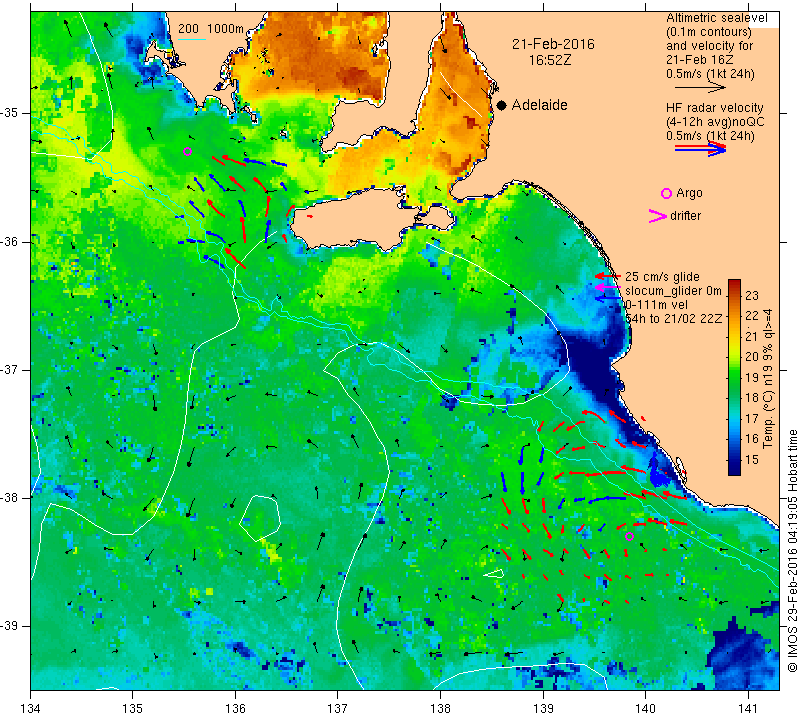The width and height of the screenshot is (800, 720).
Task: Click the '0-111m vel' label
Action: tap(656, 305)
